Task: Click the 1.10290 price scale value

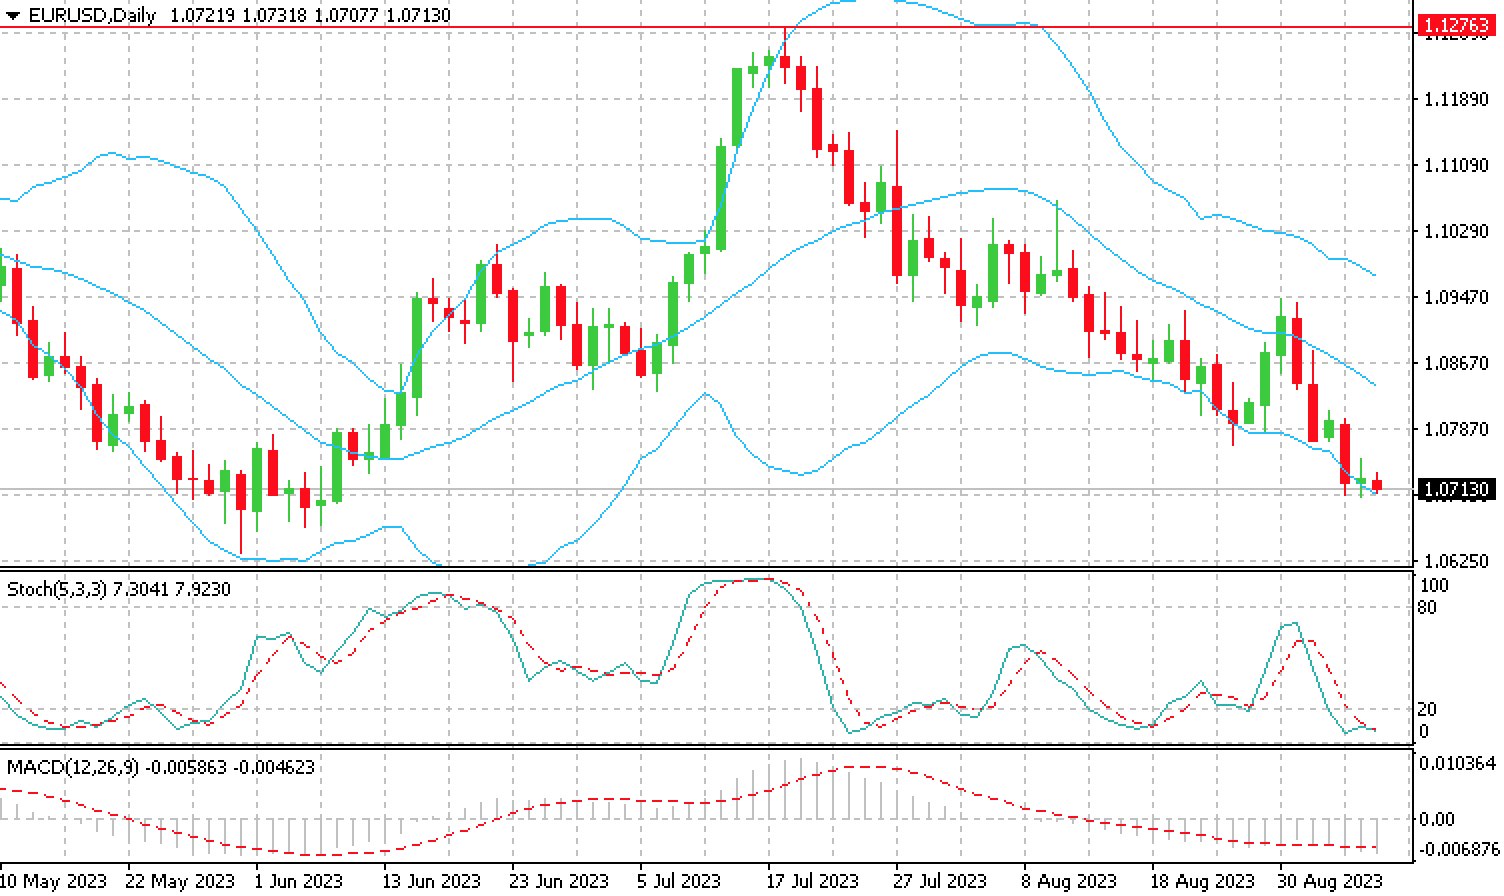Action: pos(1456,231)
